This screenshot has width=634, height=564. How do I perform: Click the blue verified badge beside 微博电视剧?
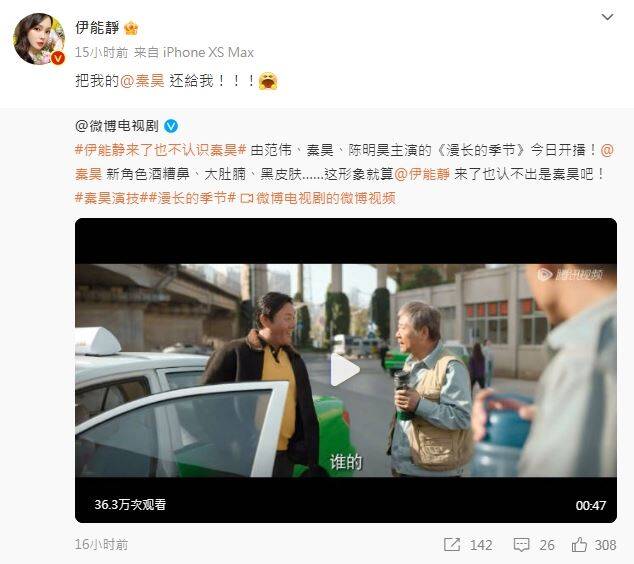point(171,127)
